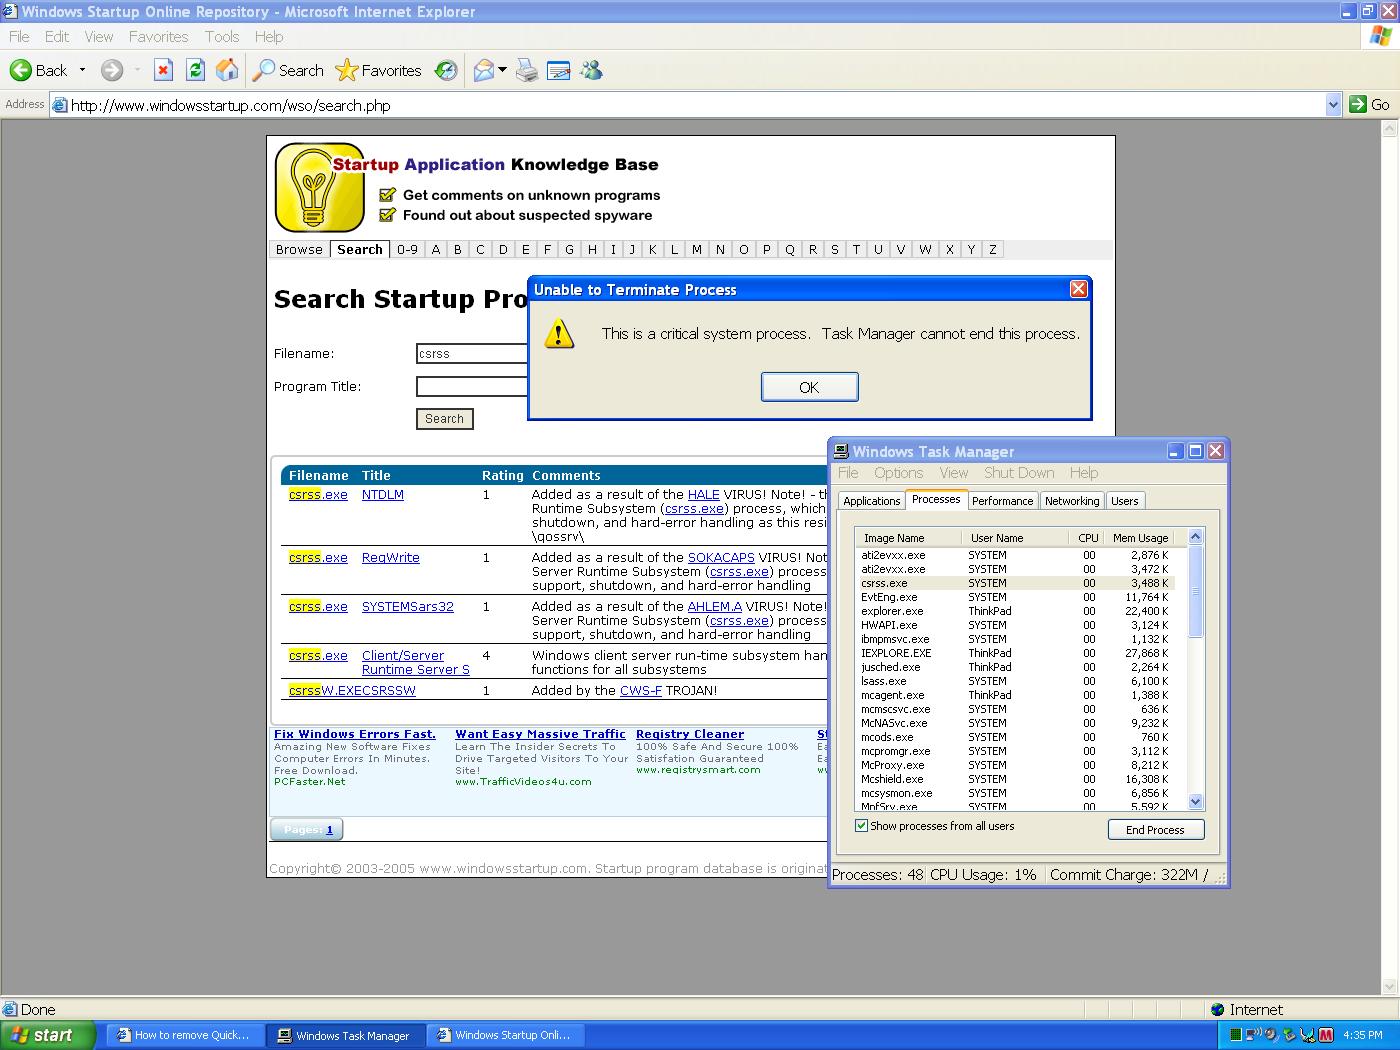The width and height of the screenshot is (1400, 1050).
Task: Click the green Go arrow button
Action: 1358,104
